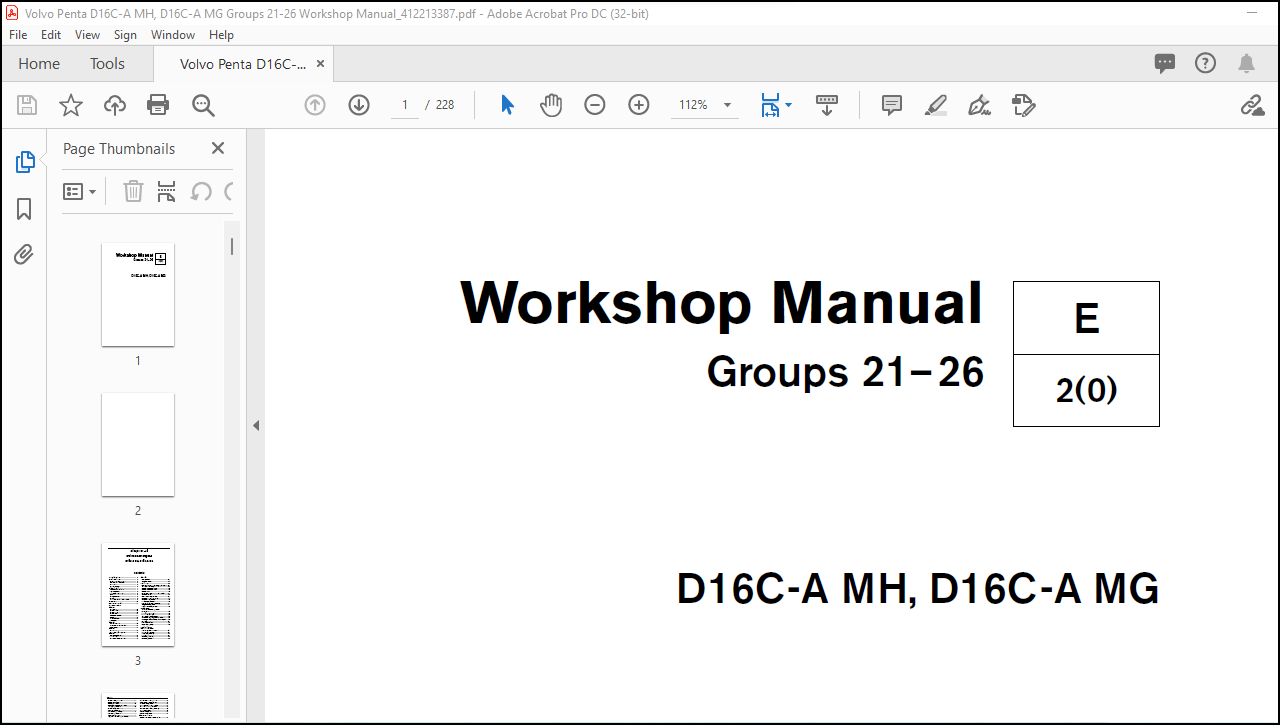
Task: Zoom in with the plus button
Action: [639, 105]
